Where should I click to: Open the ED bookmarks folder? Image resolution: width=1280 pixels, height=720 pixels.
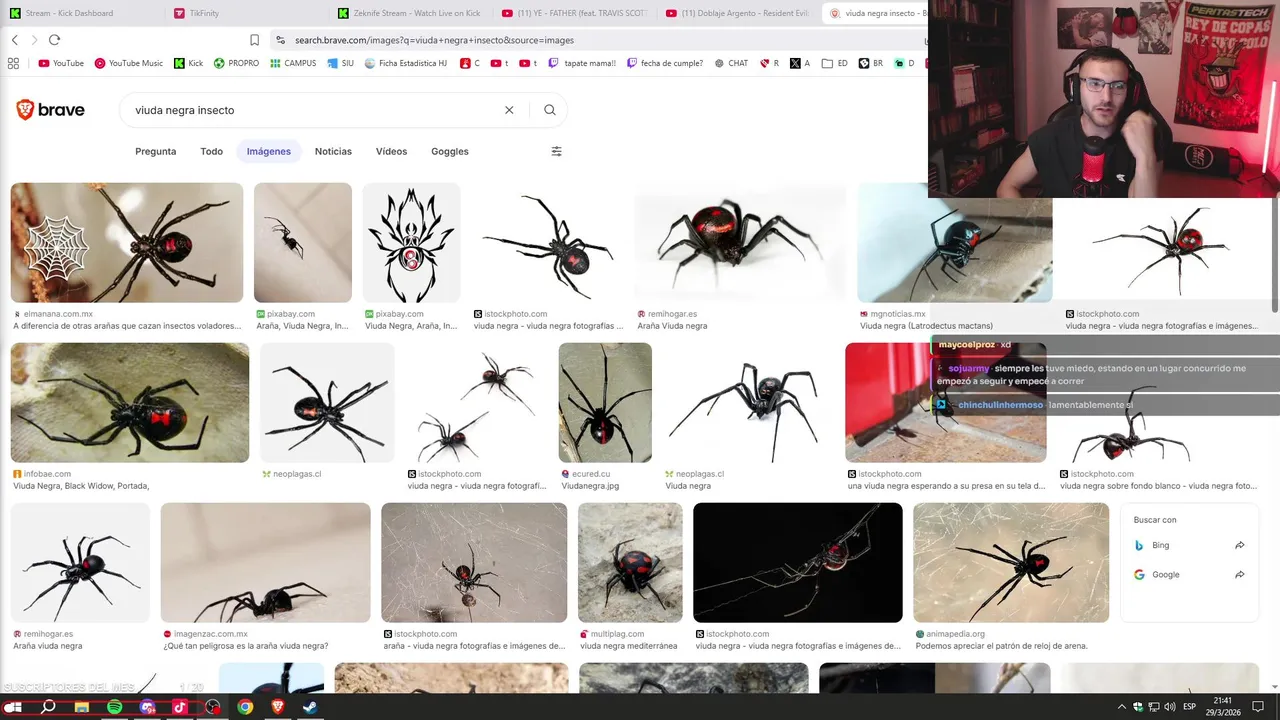coord(835,63)
